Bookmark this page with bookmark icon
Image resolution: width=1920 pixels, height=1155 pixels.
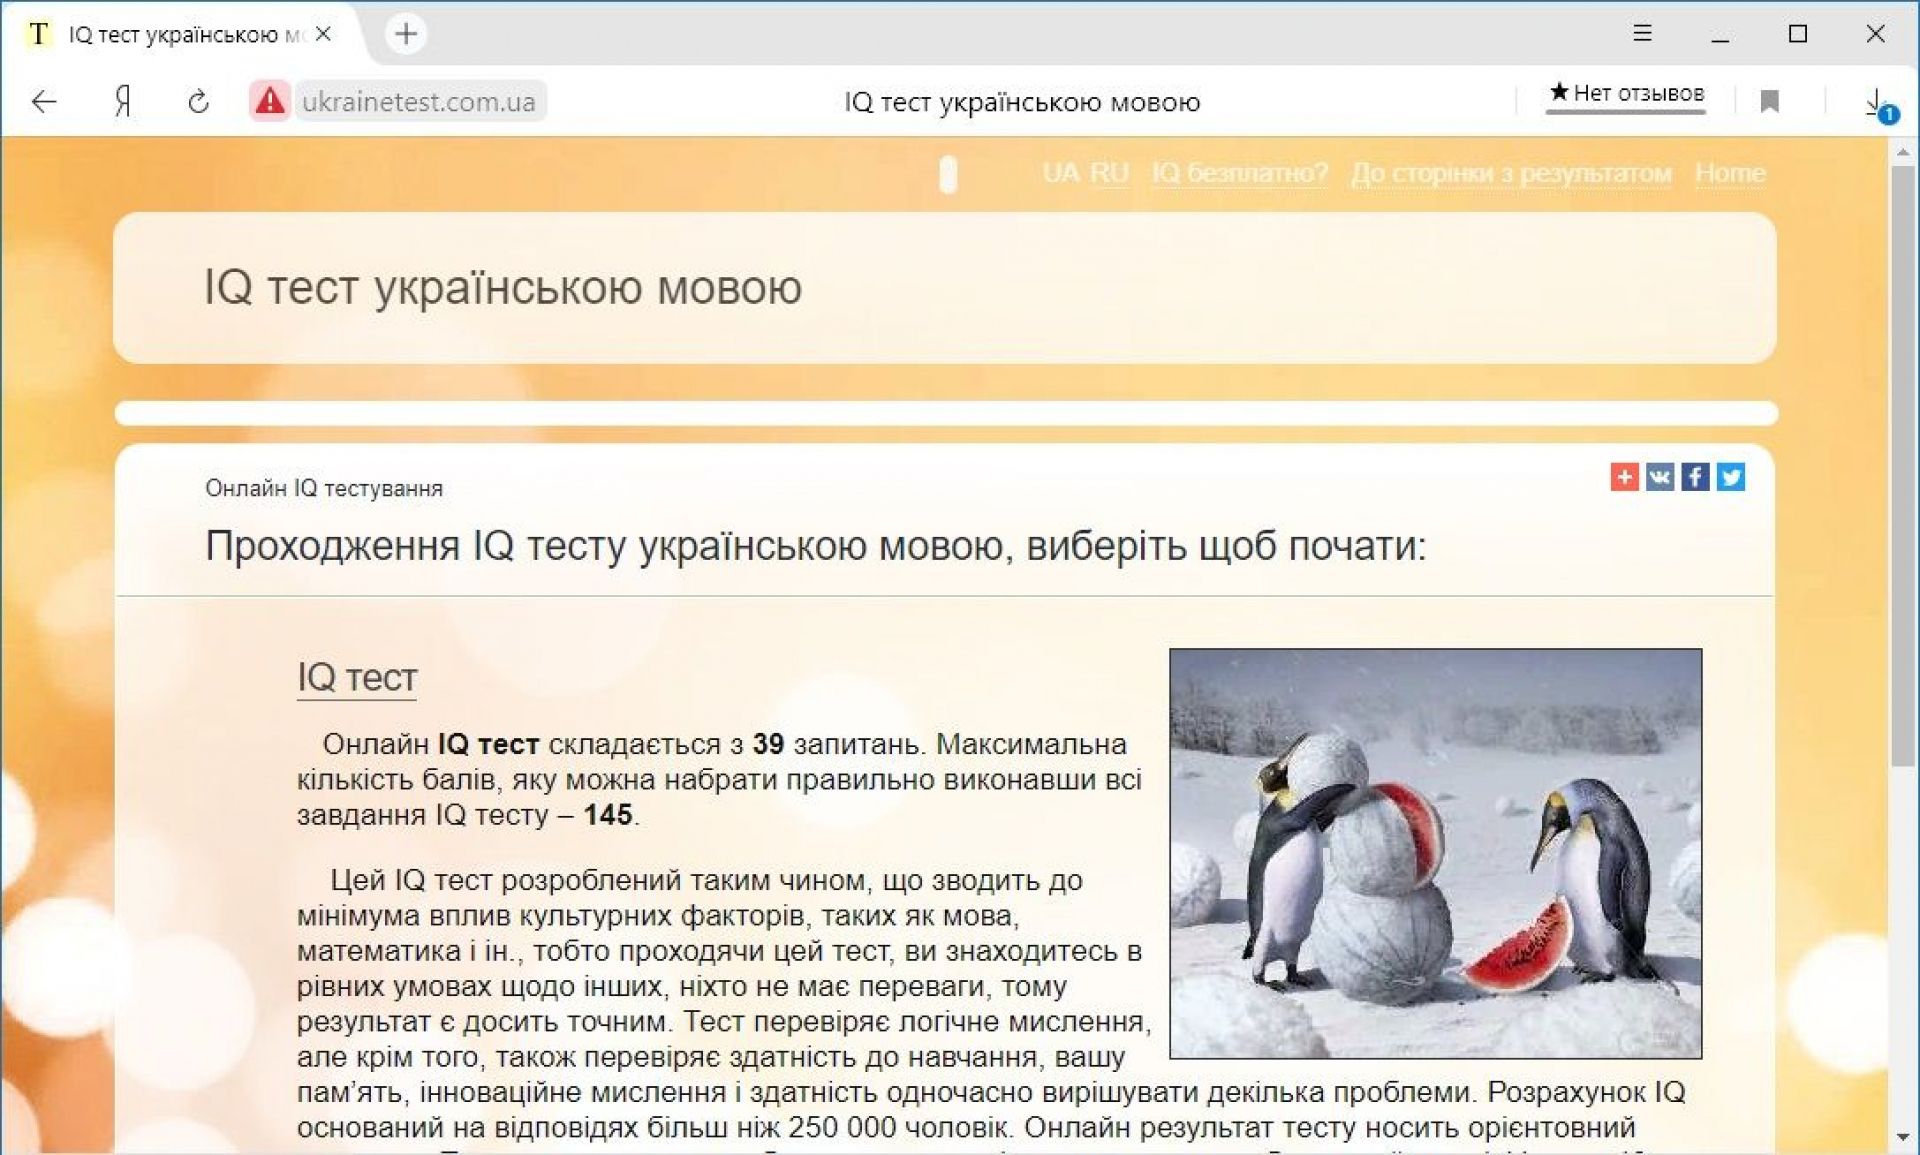(1769, 101)
